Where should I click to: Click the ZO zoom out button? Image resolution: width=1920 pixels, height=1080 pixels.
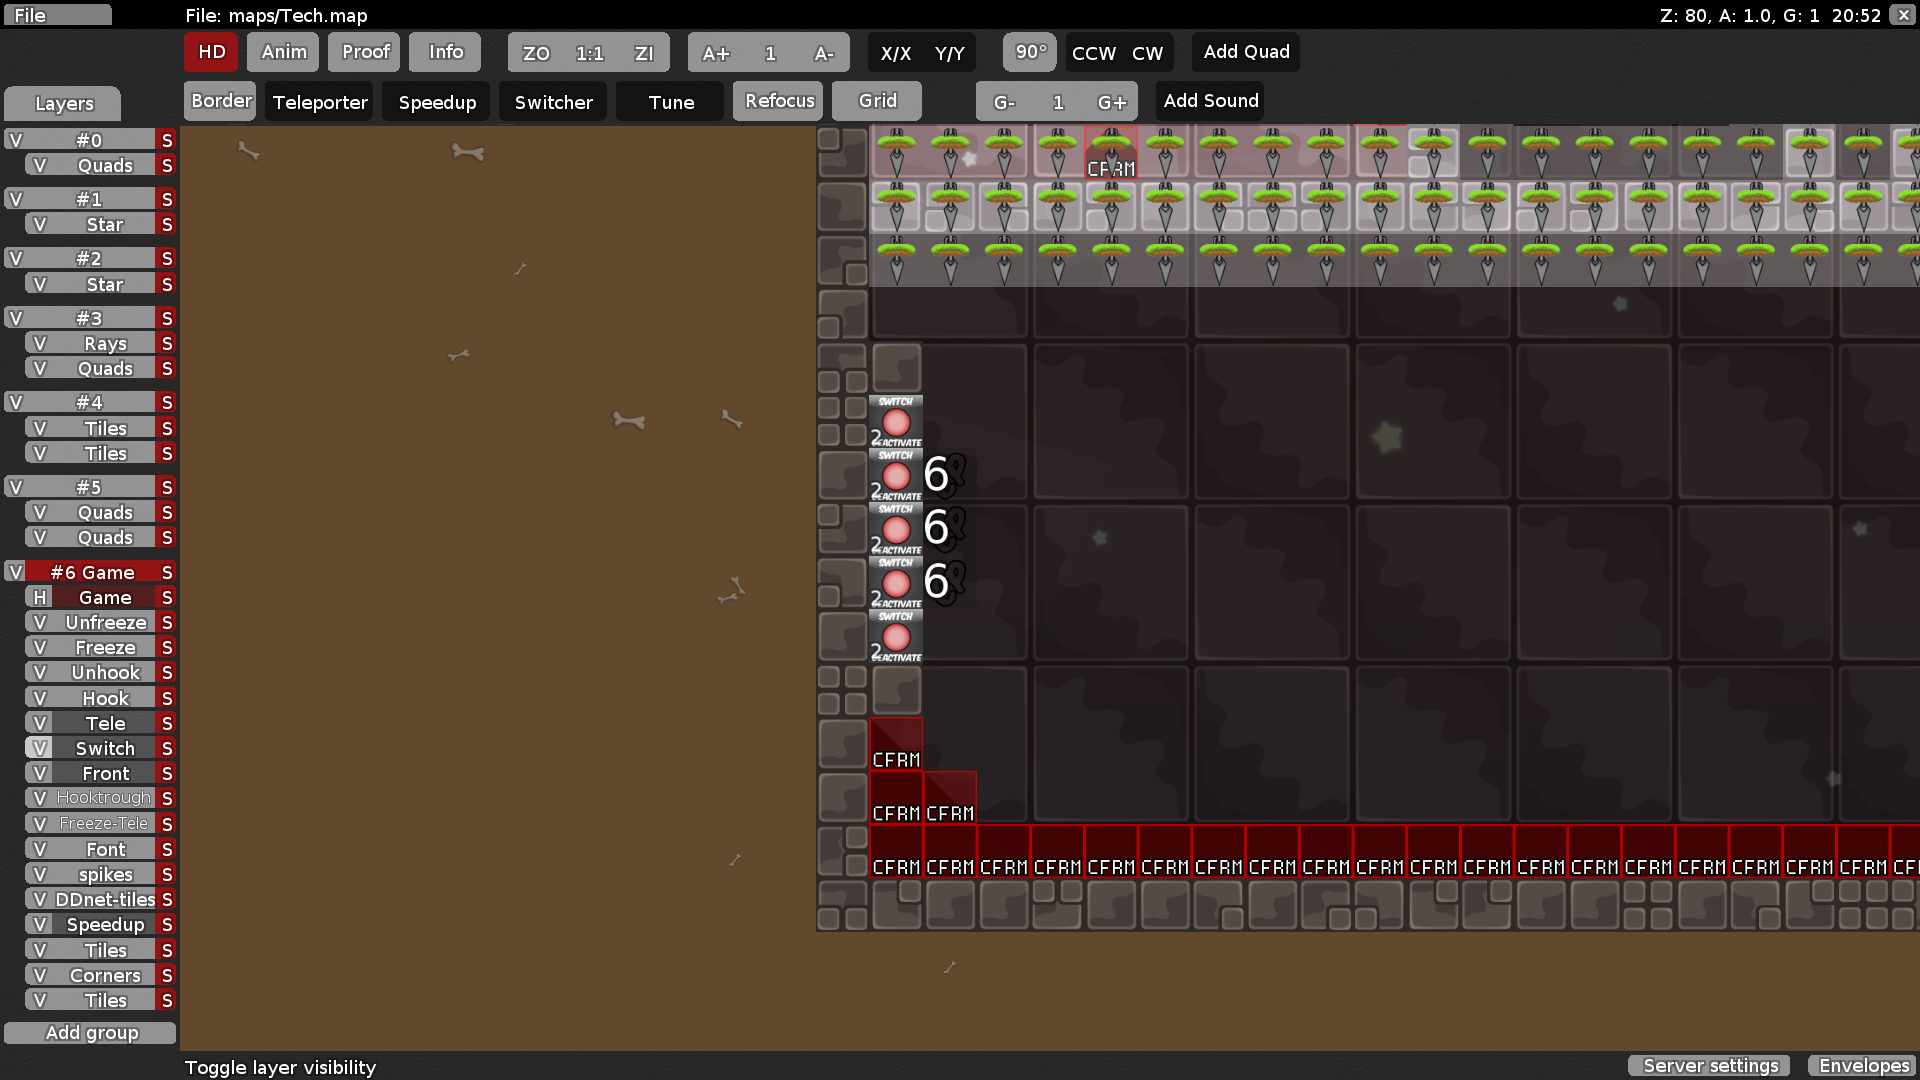click(x=536, y=53)
